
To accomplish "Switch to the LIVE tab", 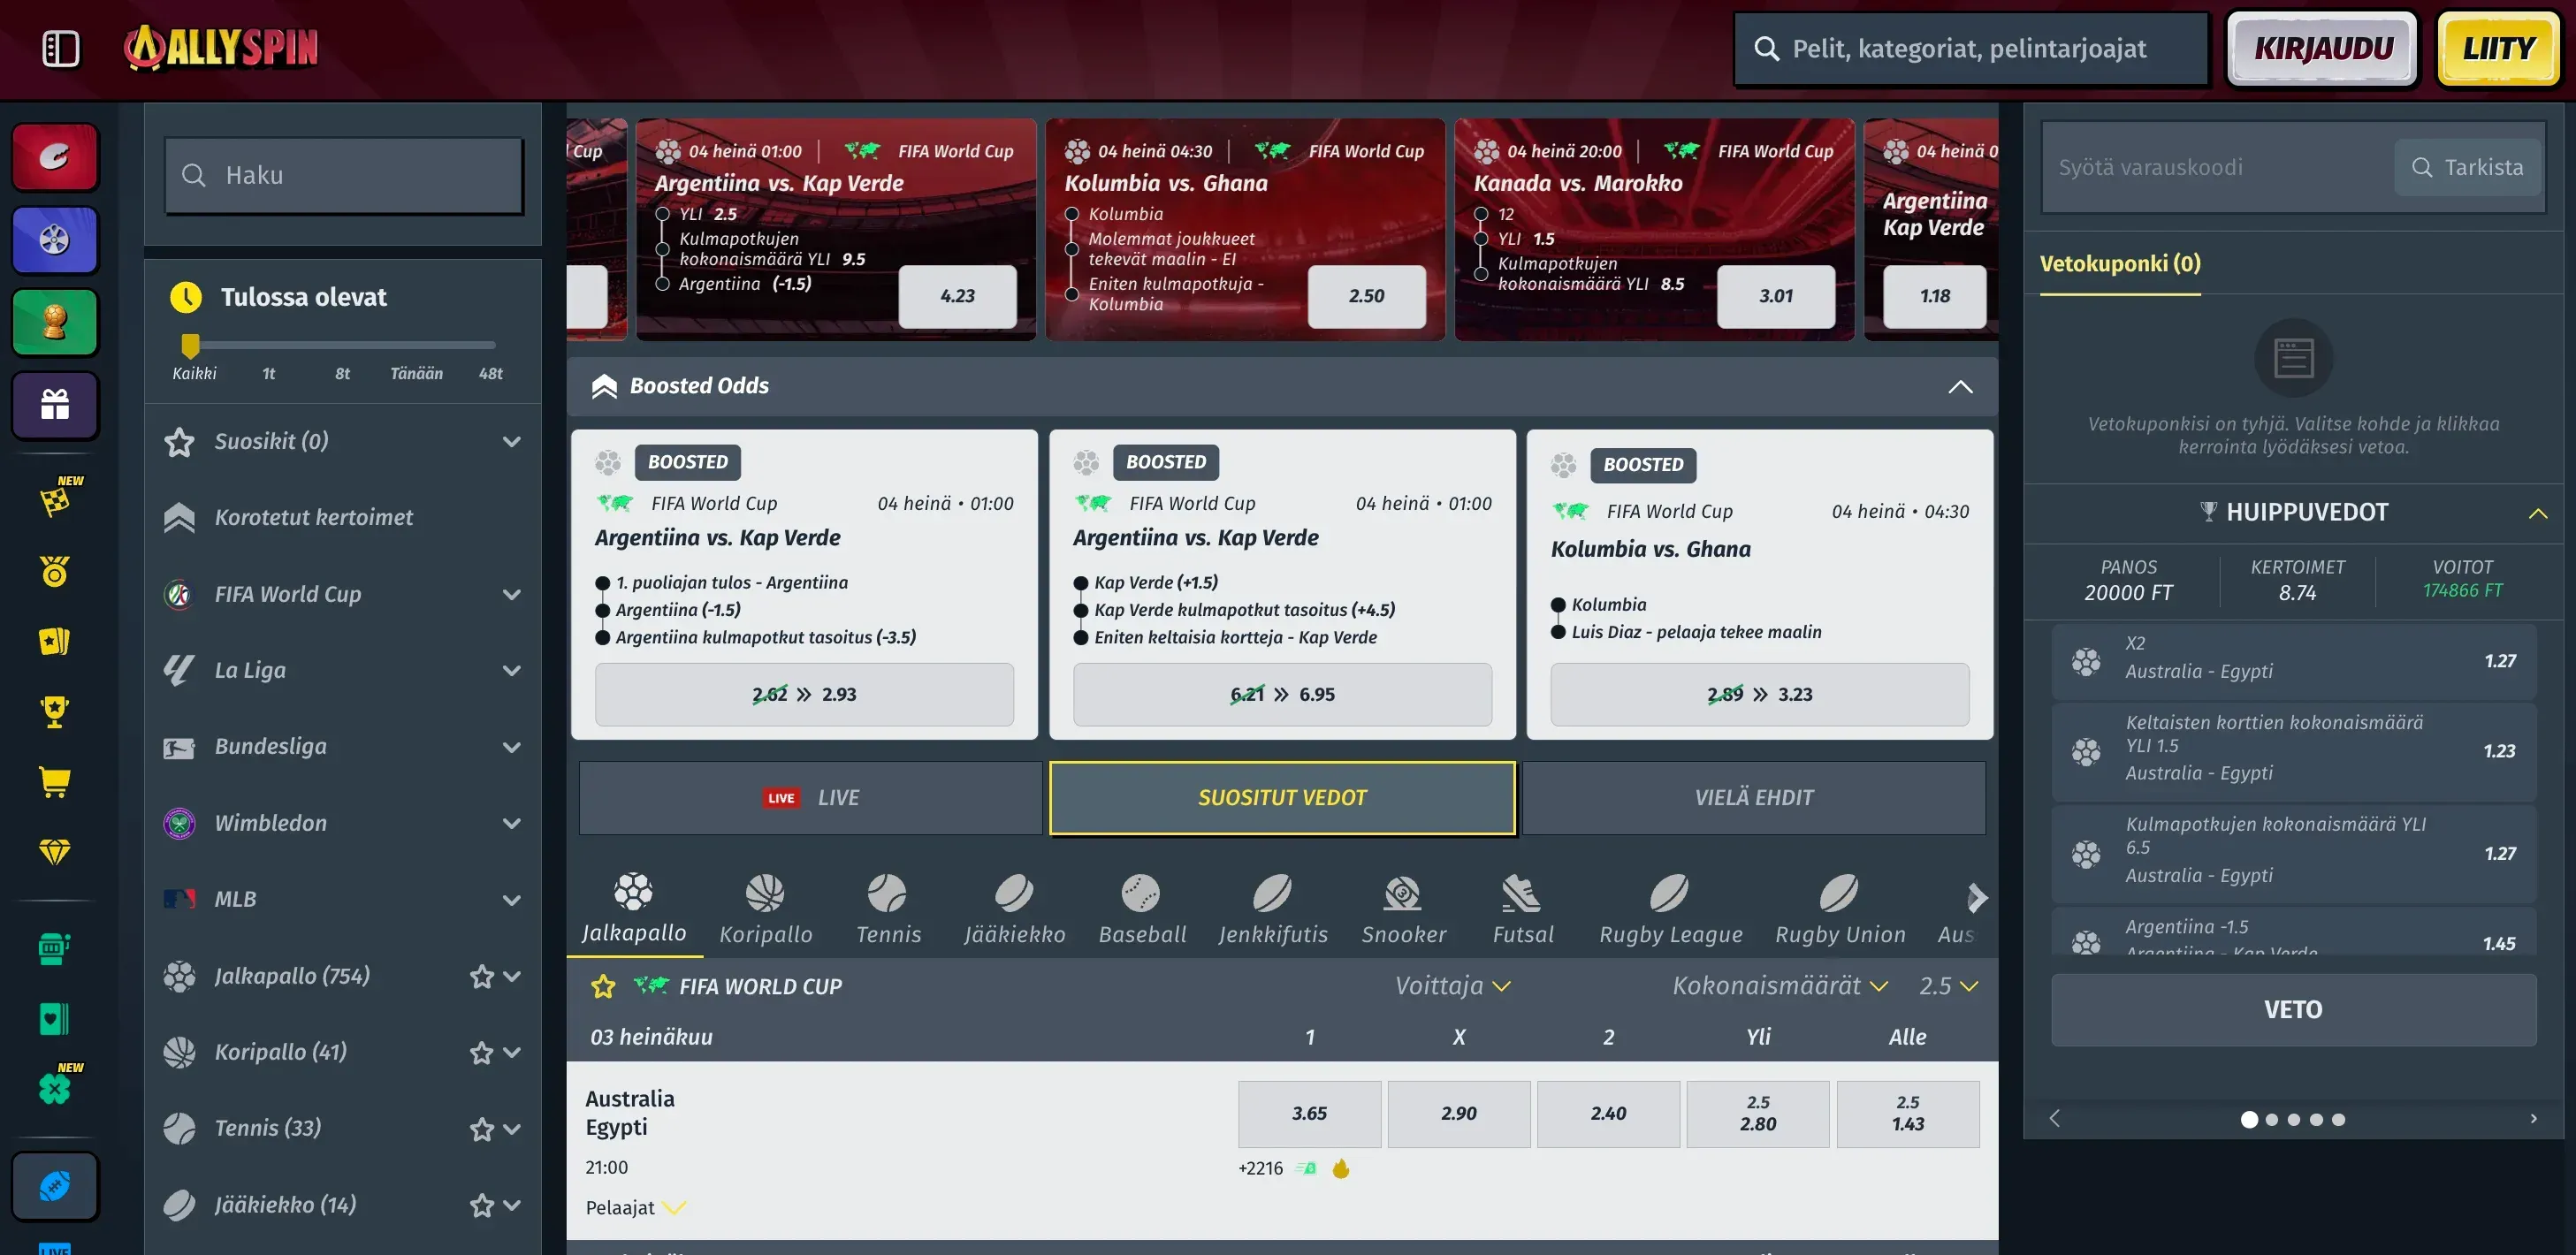I will [811, 798].
